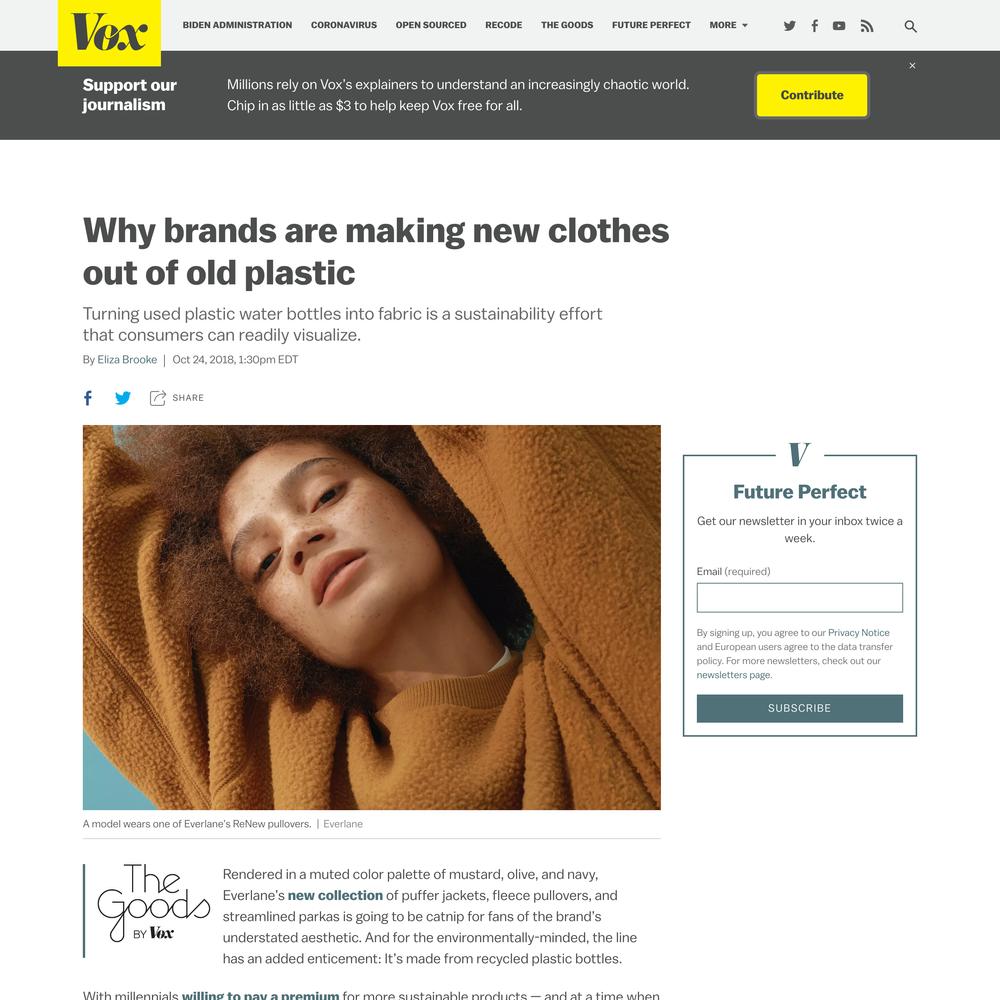Open author Eliza Brooke's page

point(127,360)
